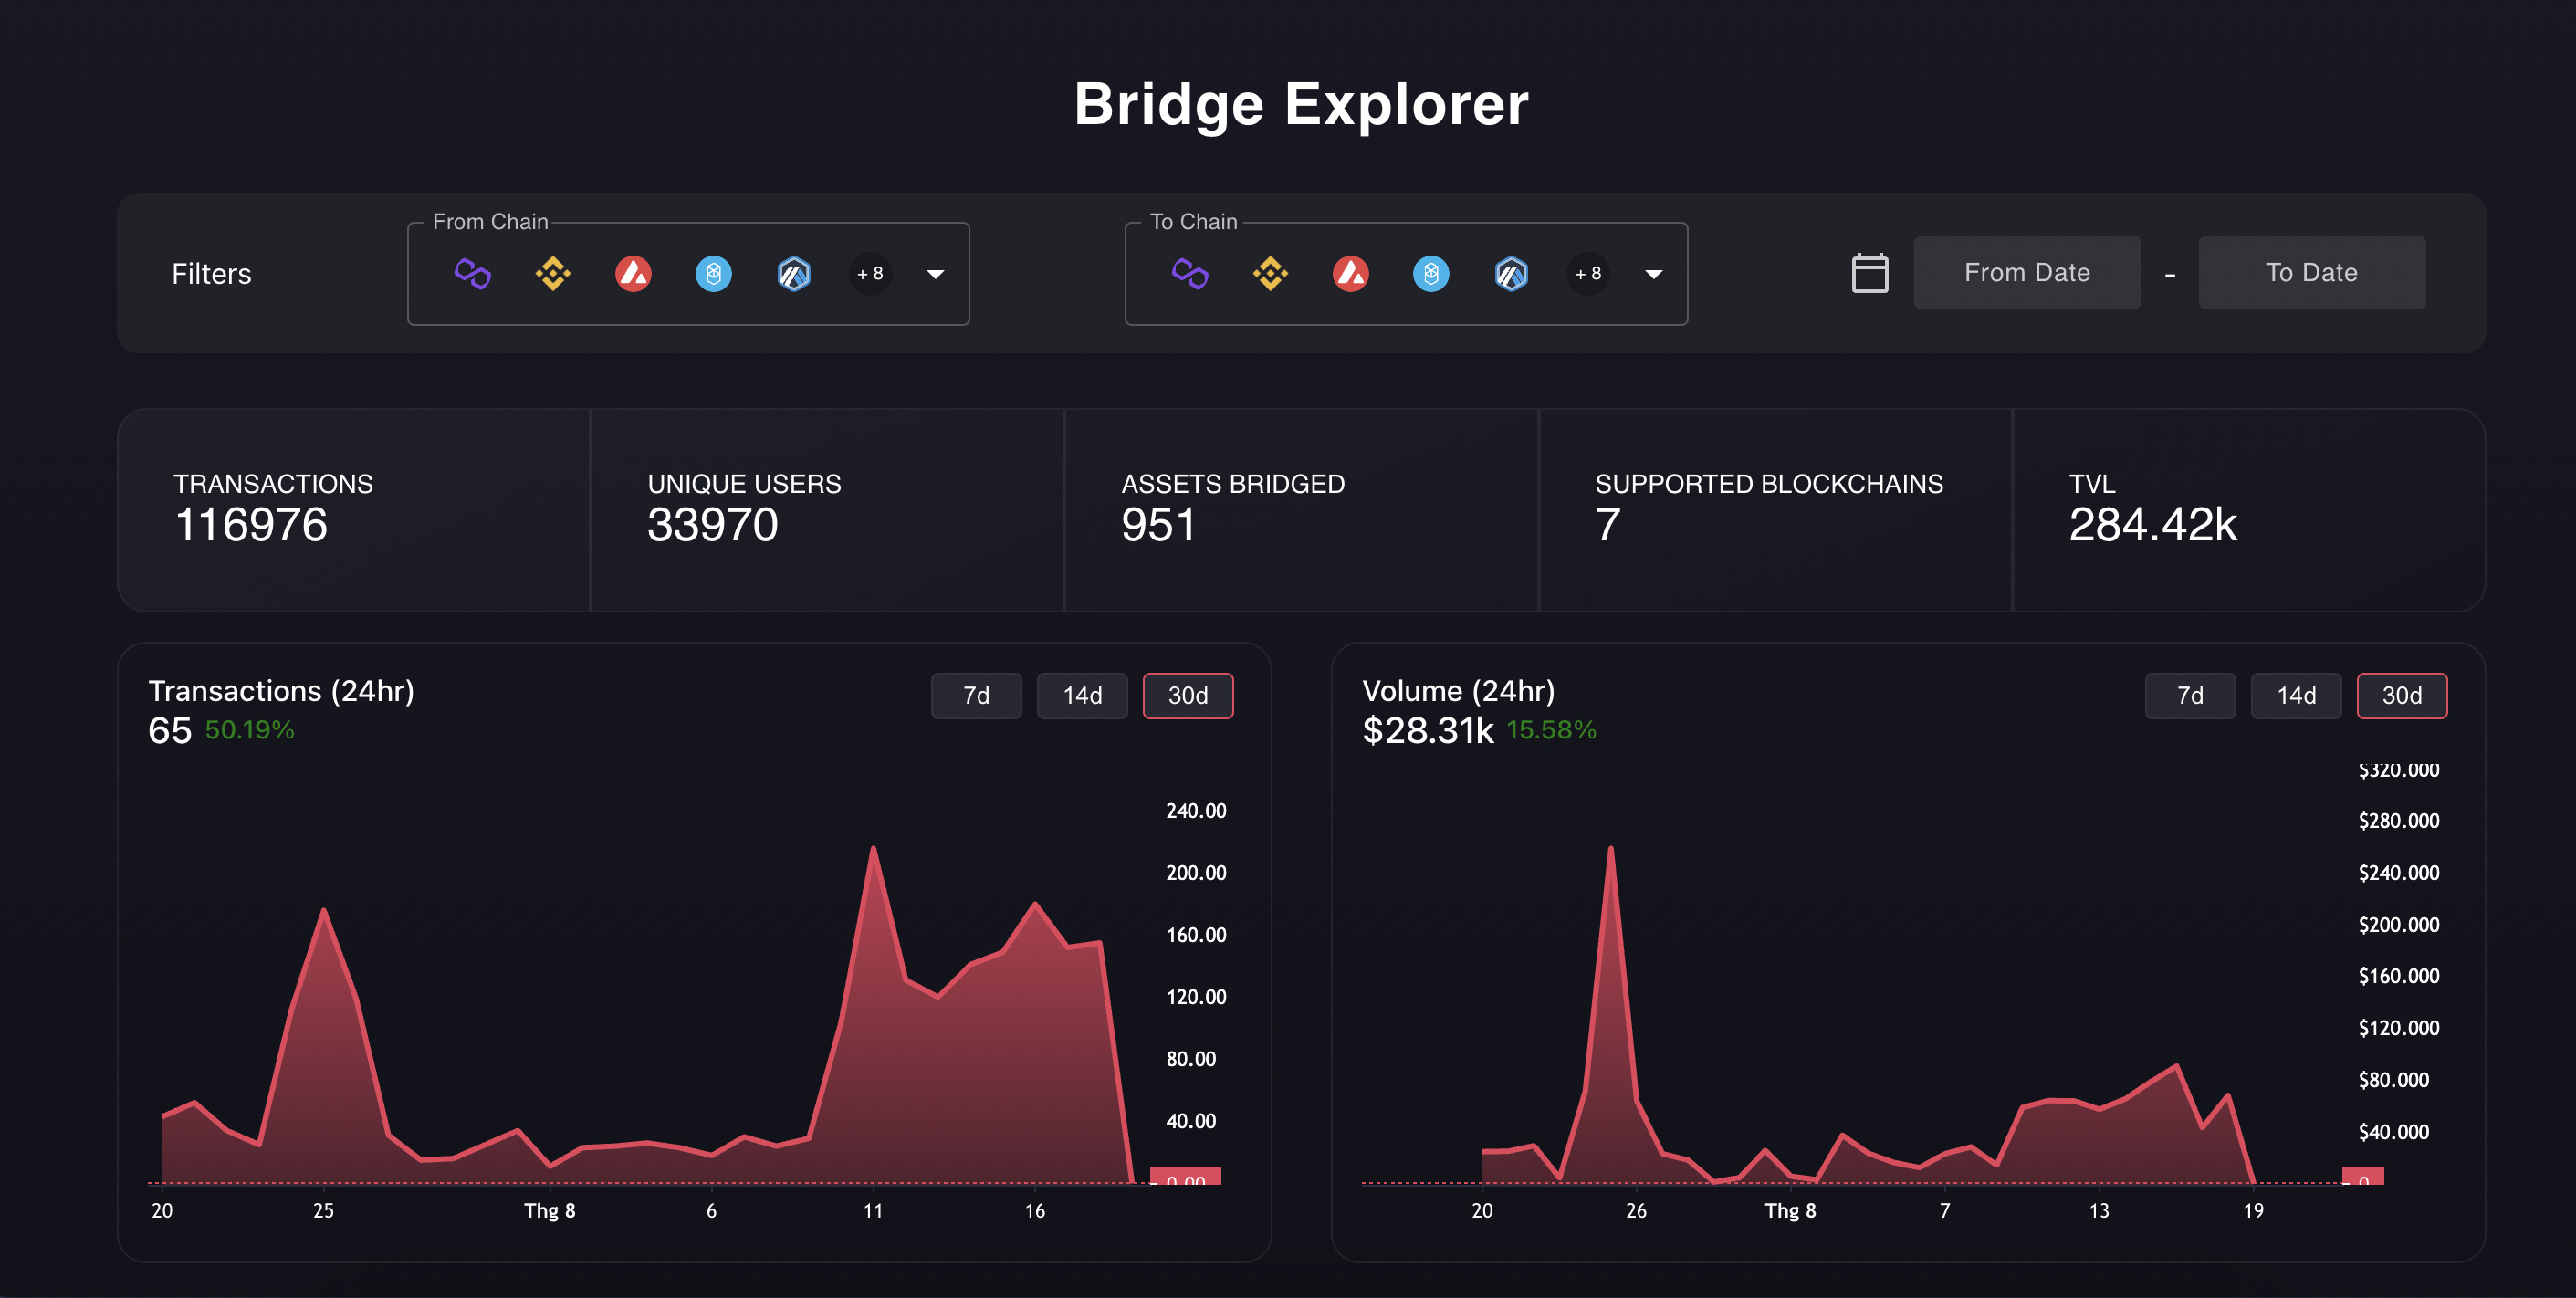Click the Thg 8 label on Volume chart
The image size is (2576, 1298).
tap(1790, 1211)
